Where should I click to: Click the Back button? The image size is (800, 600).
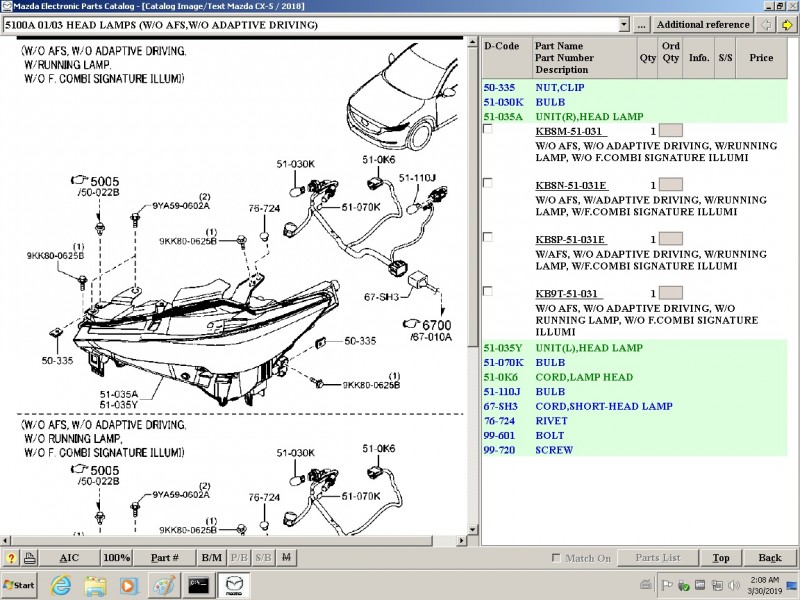click(x=770, y=558)
